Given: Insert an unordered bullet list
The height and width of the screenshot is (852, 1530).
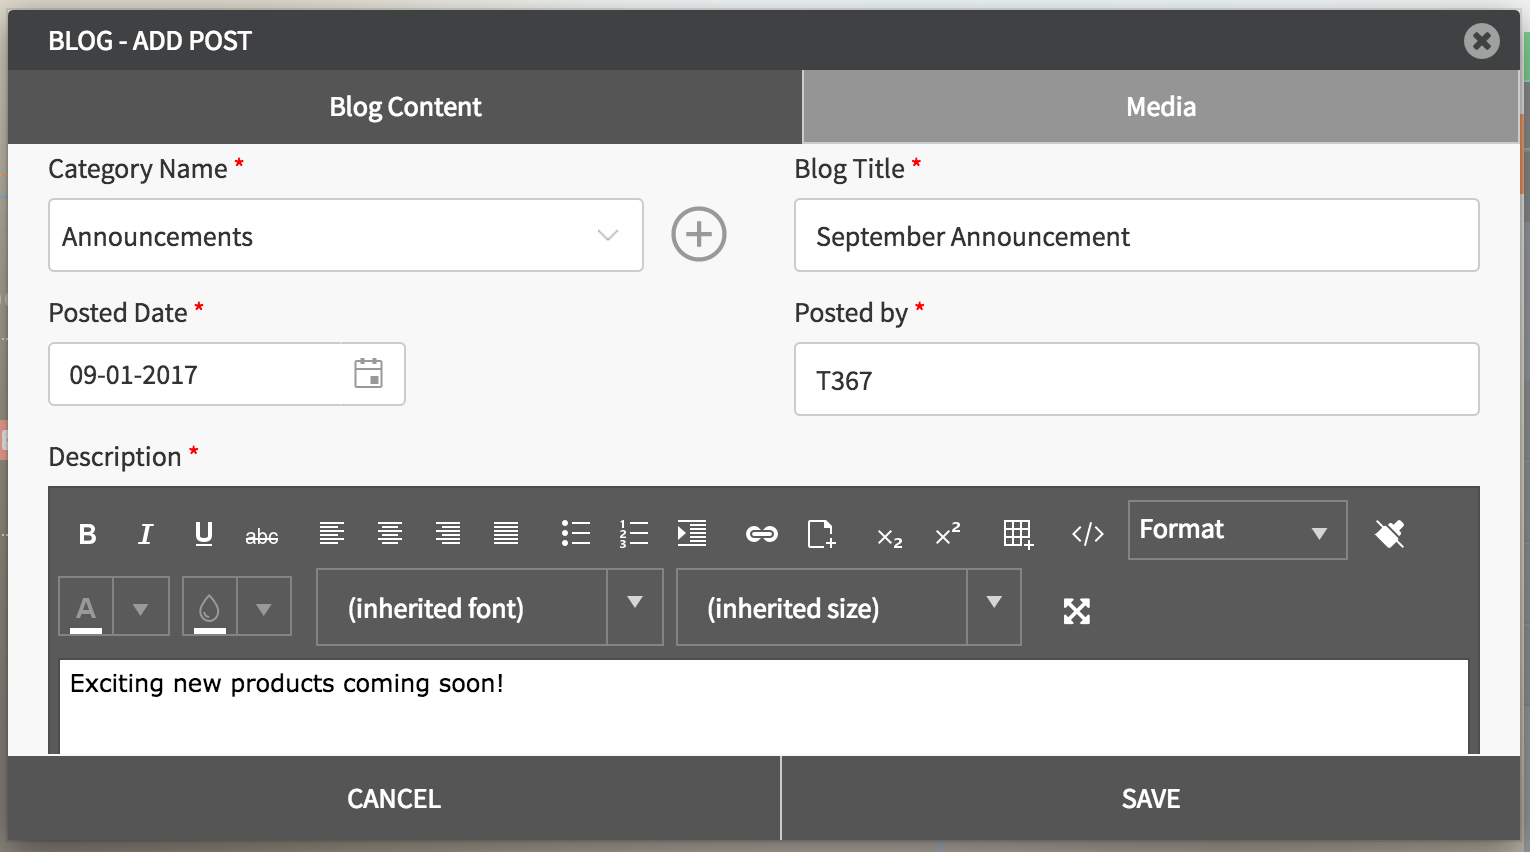Looking at the screenshot, I should pos(576,534).
